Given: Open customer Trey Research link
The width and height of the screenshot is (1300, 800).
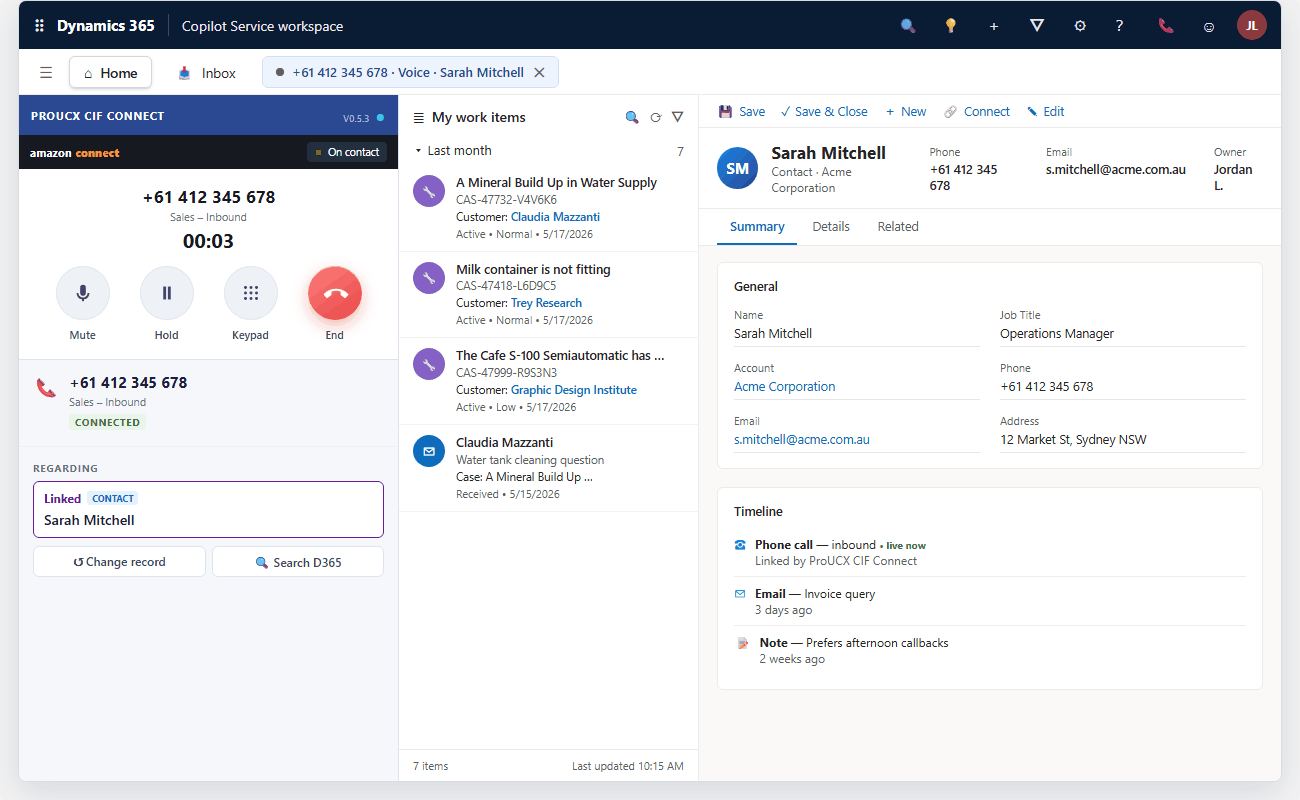Looking at the screenshot, I should coord(546,303).
